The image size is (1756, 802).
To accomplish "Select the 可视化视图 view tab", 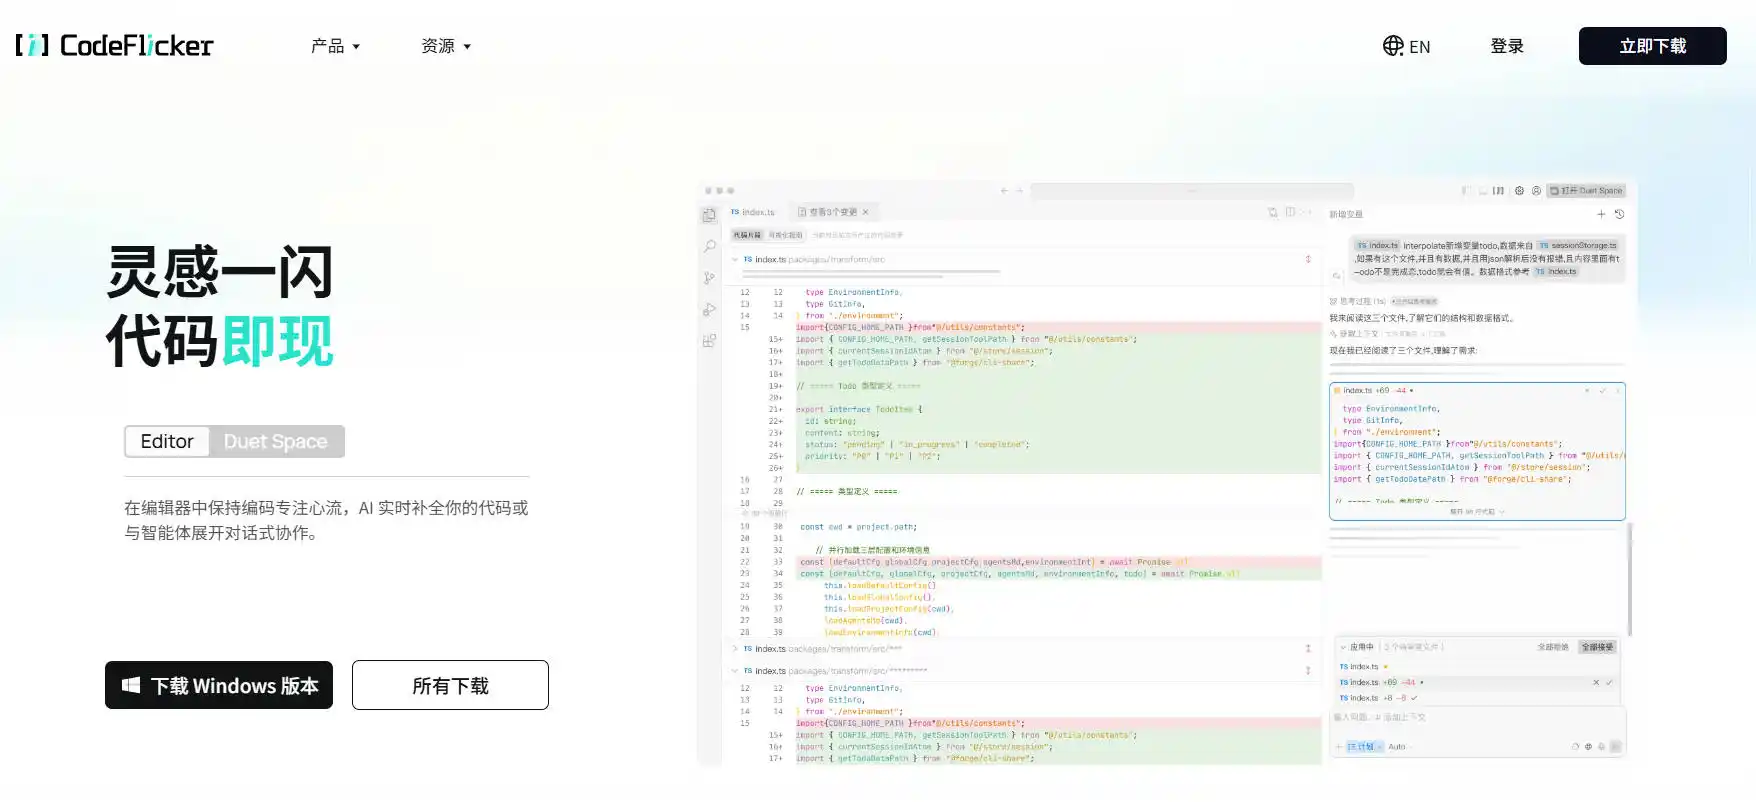I will pos(785,235).
